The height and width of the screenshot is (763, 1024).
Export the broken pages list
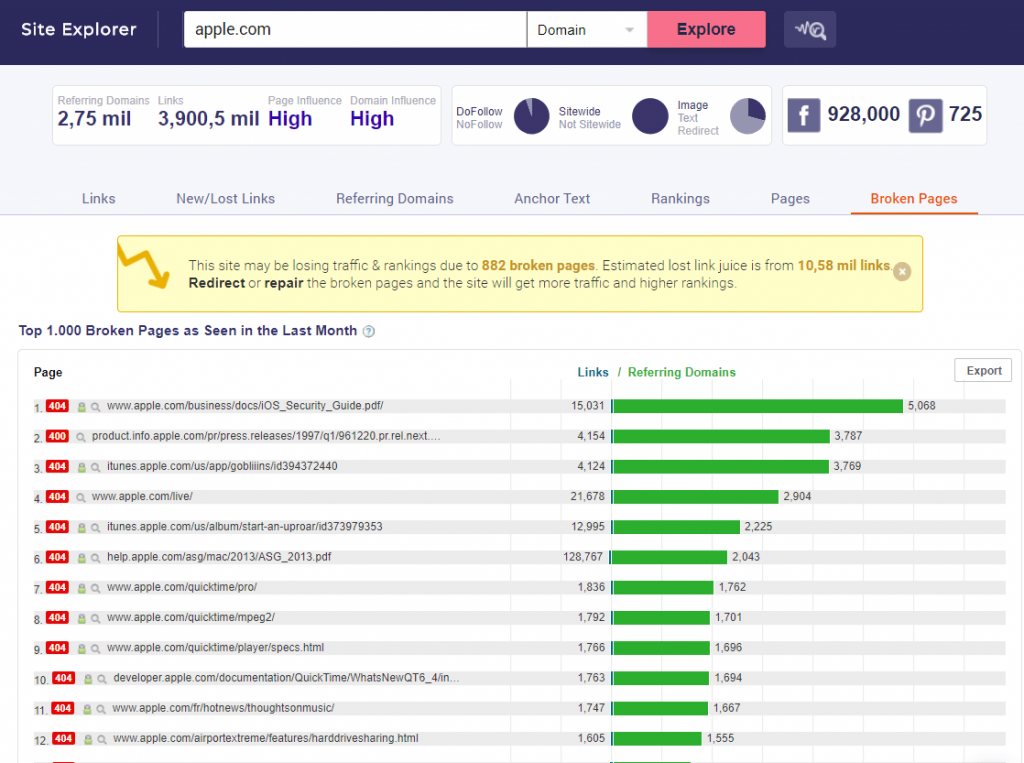point(984,370)
